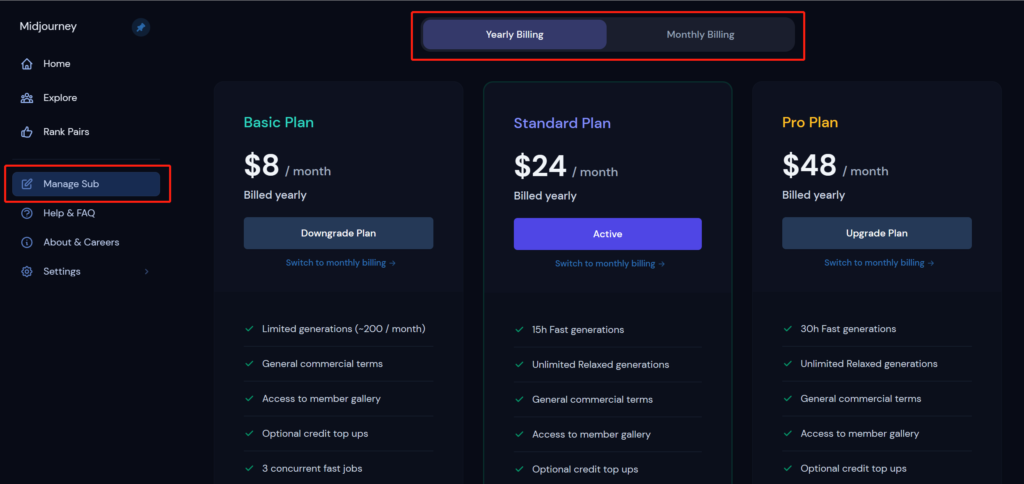Click the pin icon beside Midjourney
Viewport: 1024px width, 484px height.
[x=140, y=27]
